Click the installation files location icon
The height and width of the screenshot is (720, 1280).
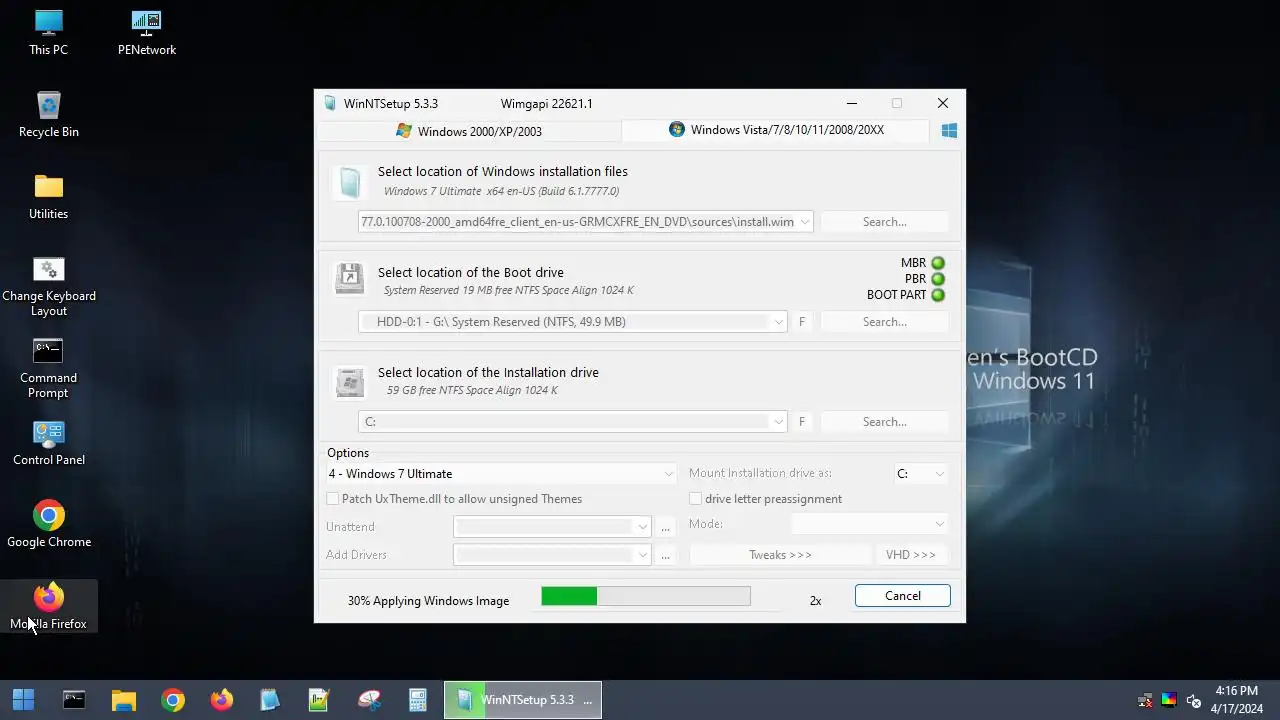(349, 182)
